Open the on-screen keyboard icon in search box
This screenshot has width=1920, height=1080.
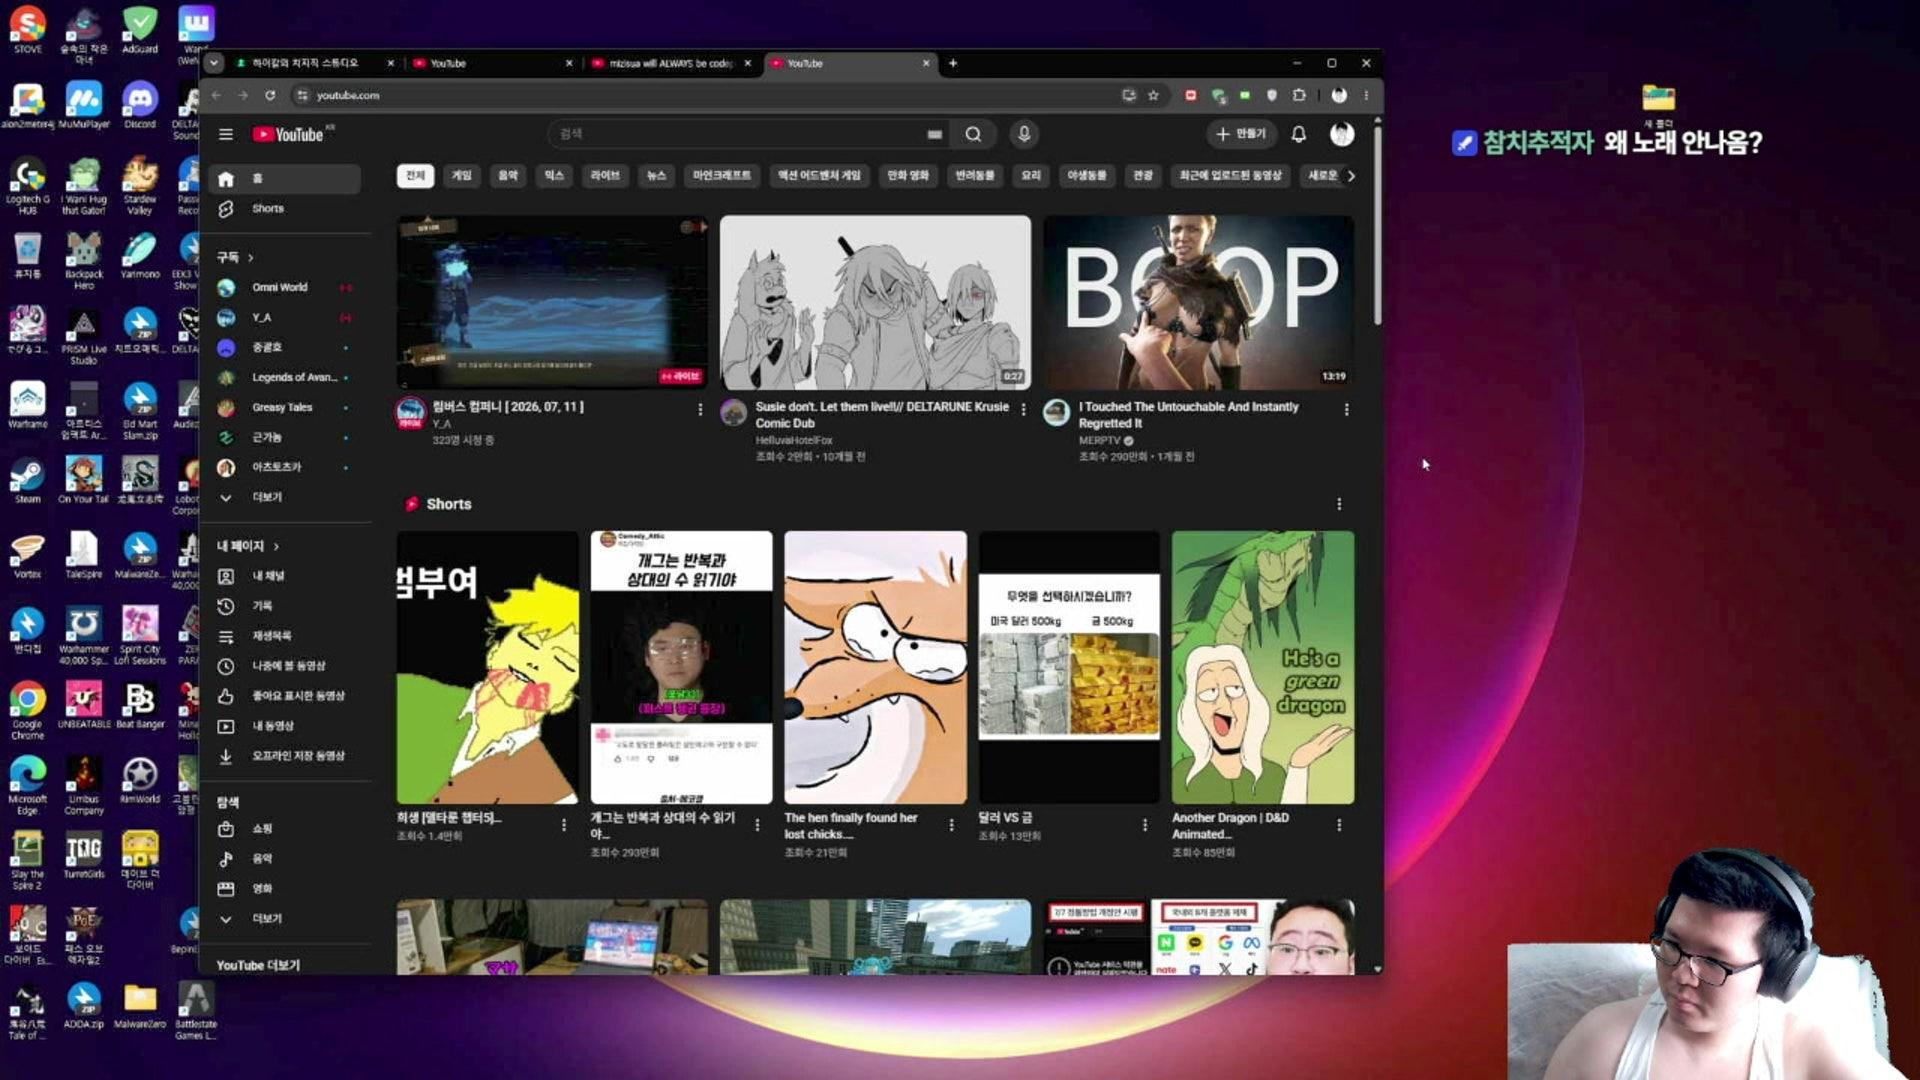[x=935, y=134]
